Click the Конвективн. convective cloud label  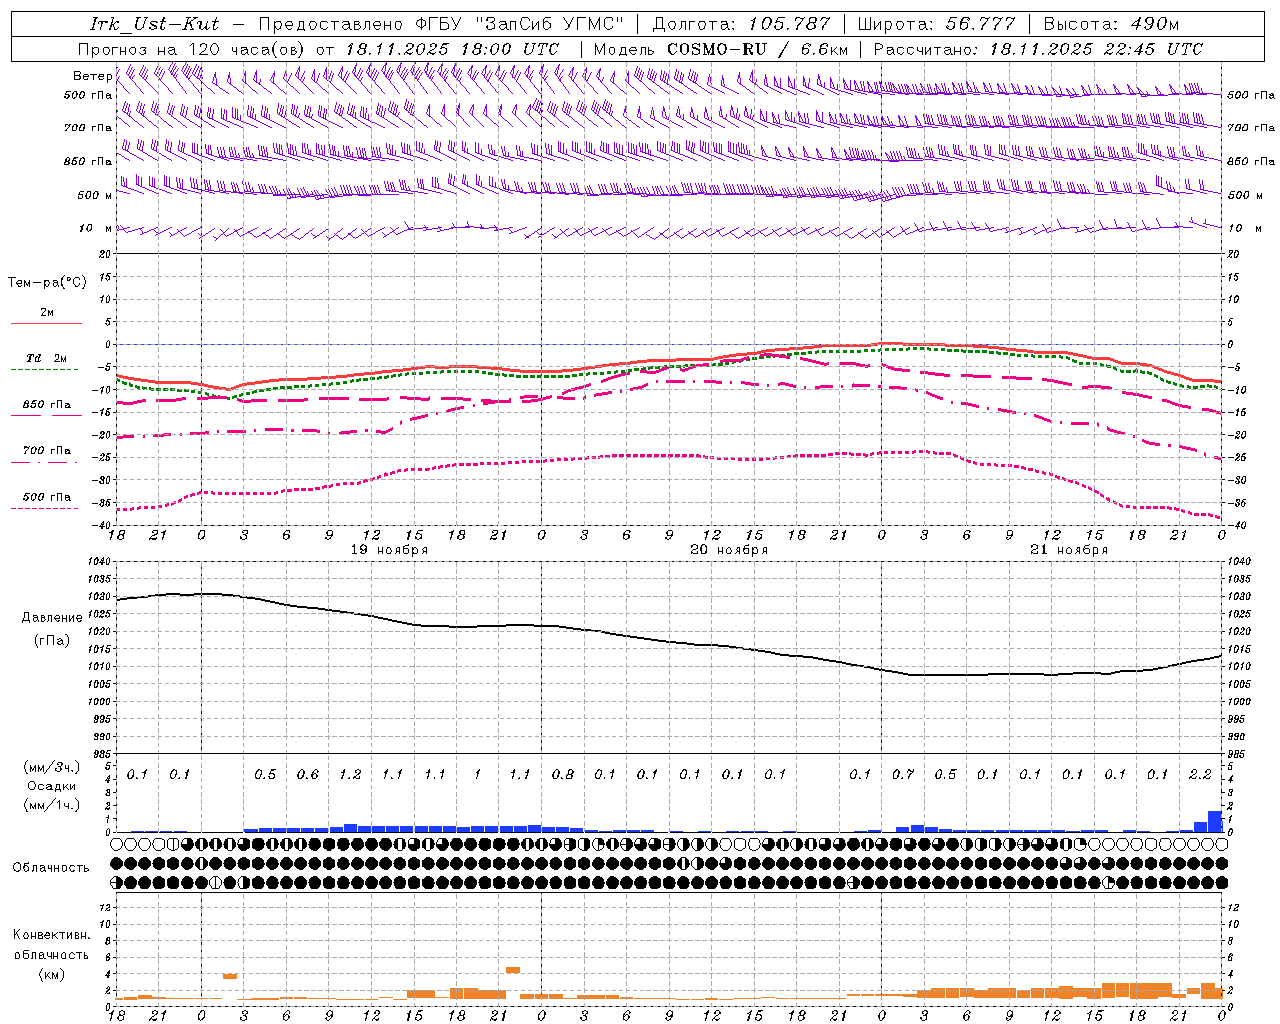pos(51,935)
